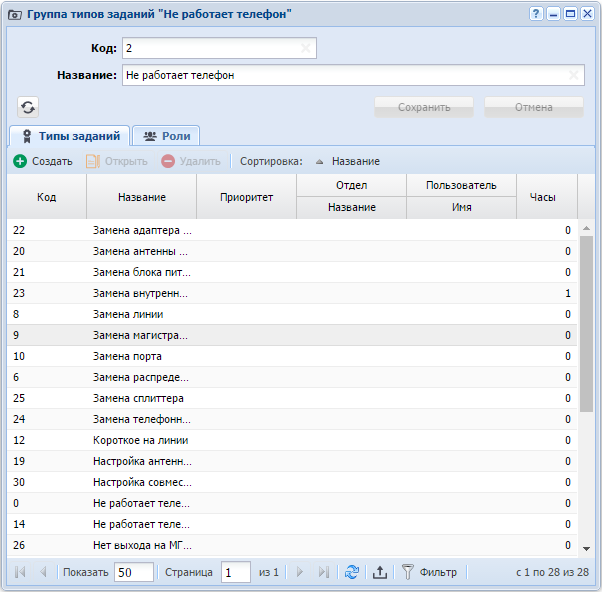This screenshot has height=592, width=602.
Task: Toggle sort direction arrow next to Название
Action: (319, 162)
